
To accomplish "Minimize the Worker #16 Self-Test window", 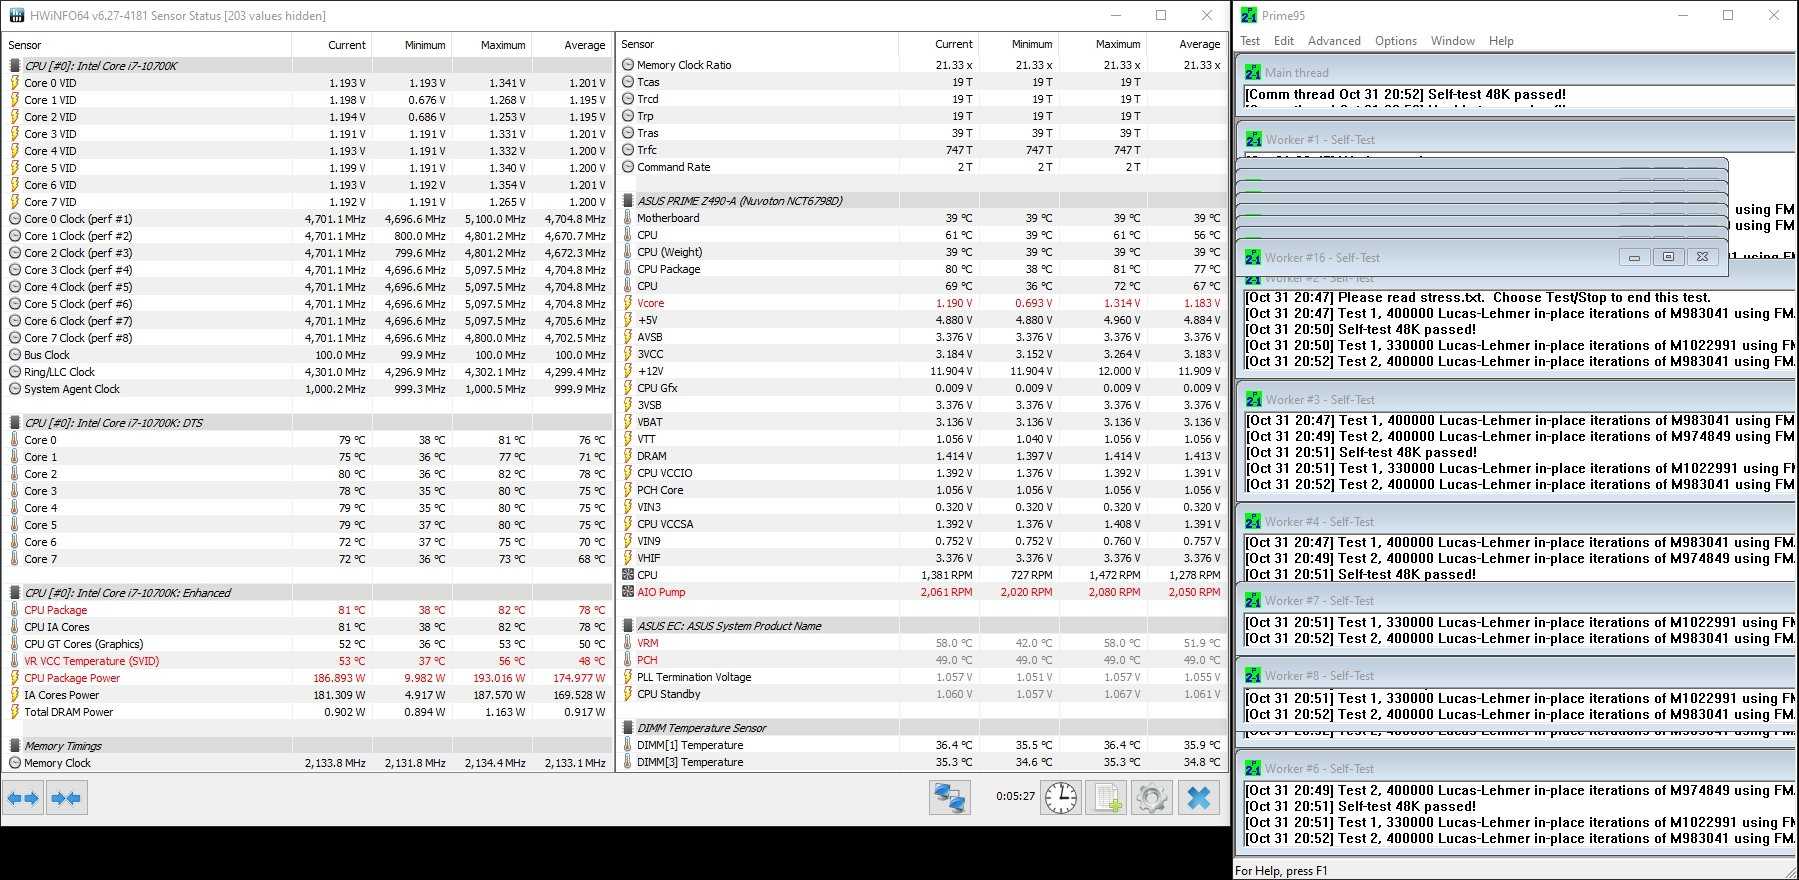I will tap(1634, 257).
